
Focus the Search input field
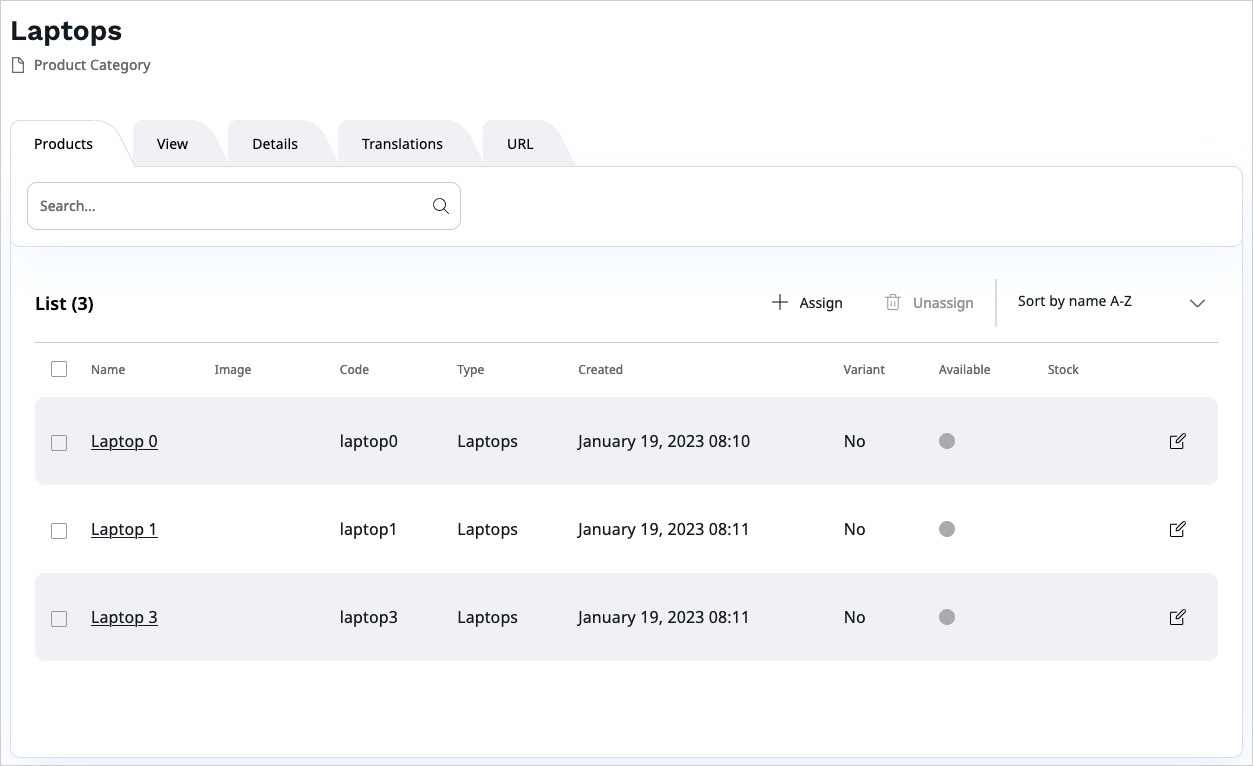[244, 206]
